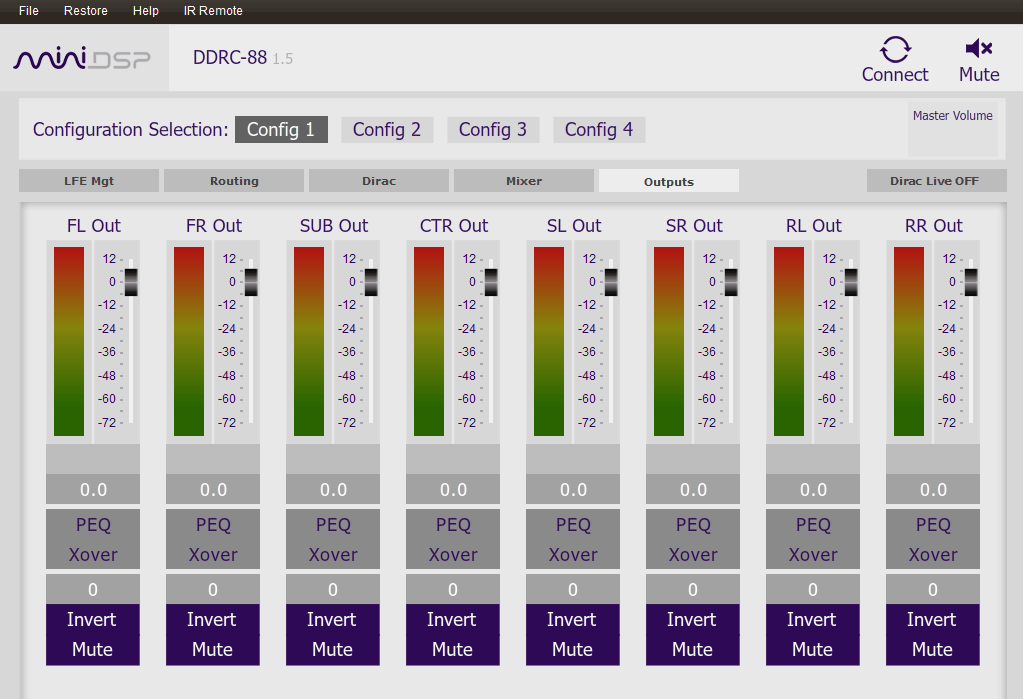Click the FL Out gain value field
This screenshot has width=1023, height=699.
click(93, 489)
